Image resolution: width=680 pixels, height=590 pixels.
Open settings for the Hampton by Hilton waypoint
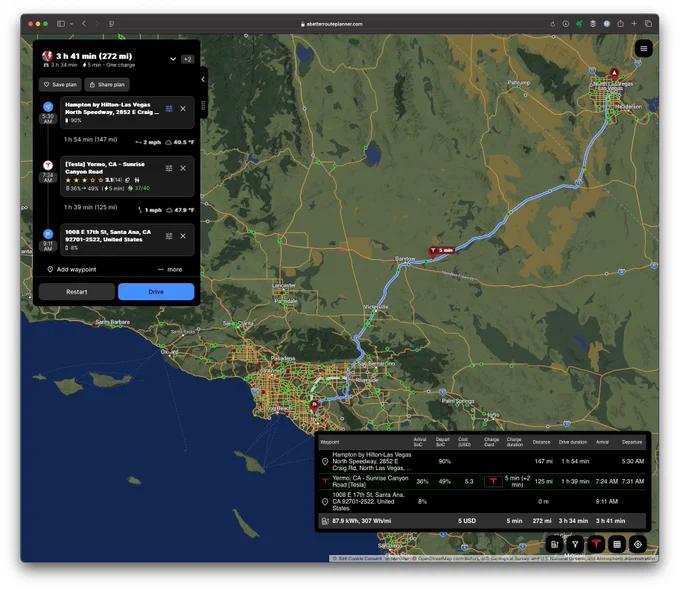coord(169,108)
